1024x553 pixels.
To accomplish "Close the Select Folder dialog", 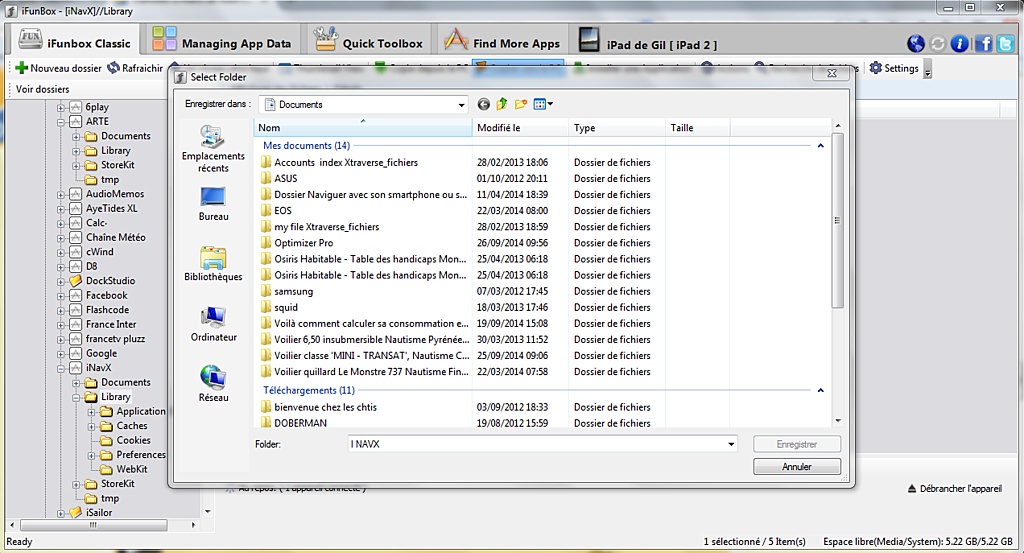I will click(x=832, y=73).
